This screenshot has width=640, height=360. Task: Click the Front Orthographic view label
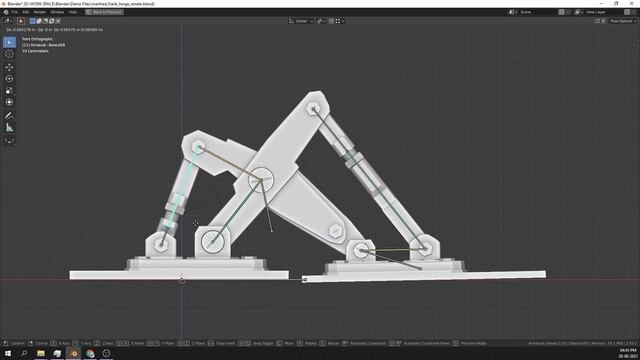click(x=38, y=39)
